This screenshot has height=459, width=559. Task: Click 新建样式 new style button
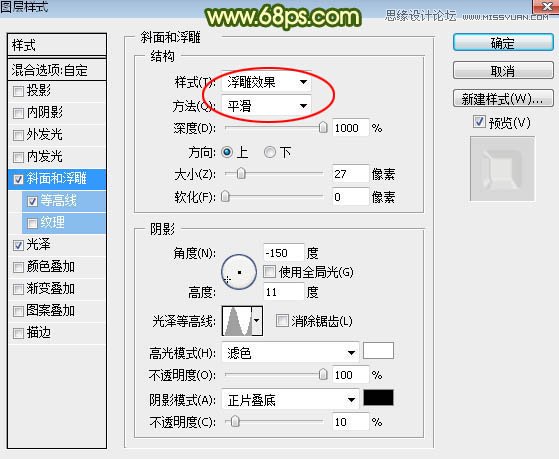(x=503, y=98)
